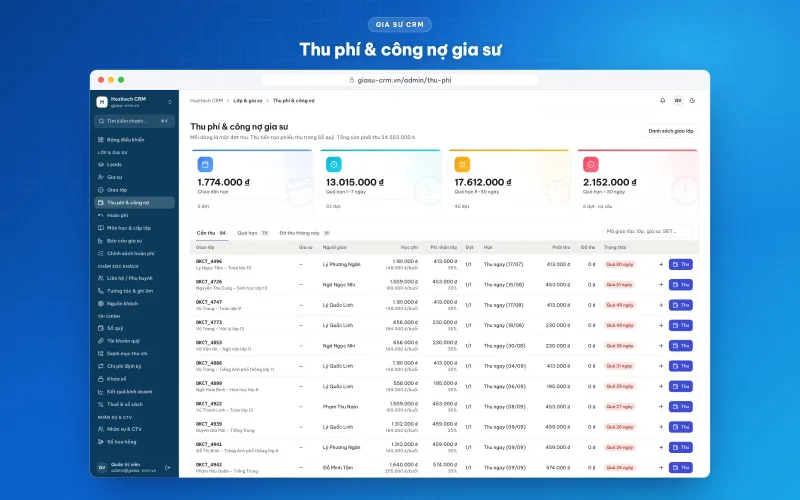Click the Gia sư sidebar icon
800x500 pixels.
click(101, 177)
